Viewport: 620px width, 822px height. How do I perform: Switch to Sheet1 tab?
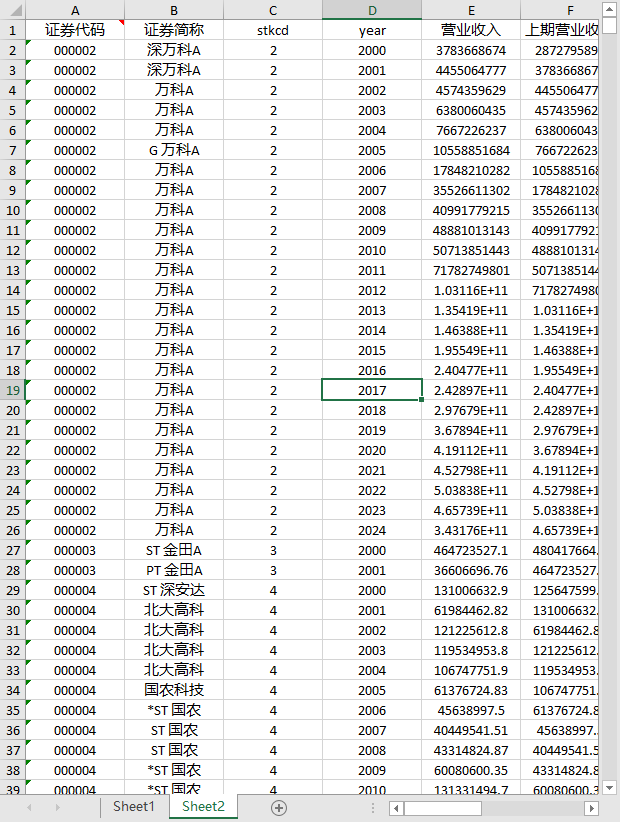pos(134,806)
